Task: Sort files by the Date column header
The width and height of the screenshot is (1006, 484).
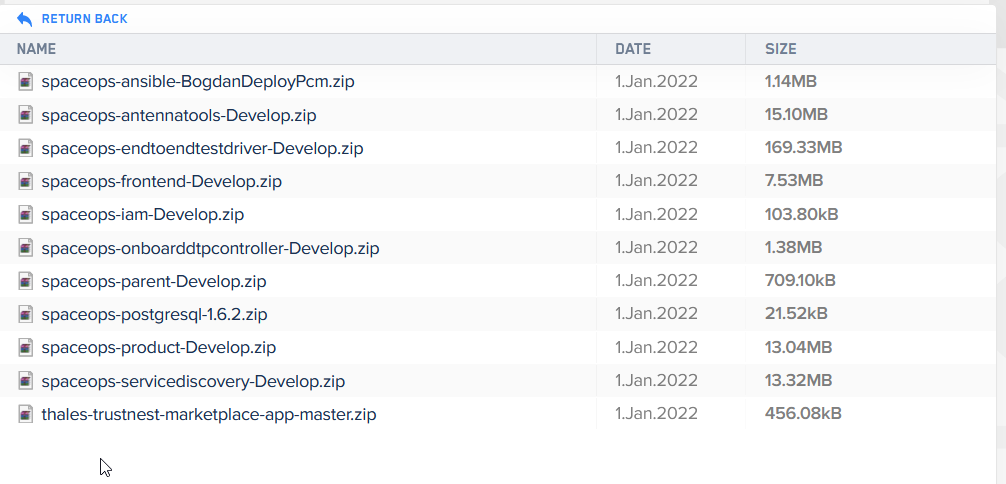Action: point(633,49)
